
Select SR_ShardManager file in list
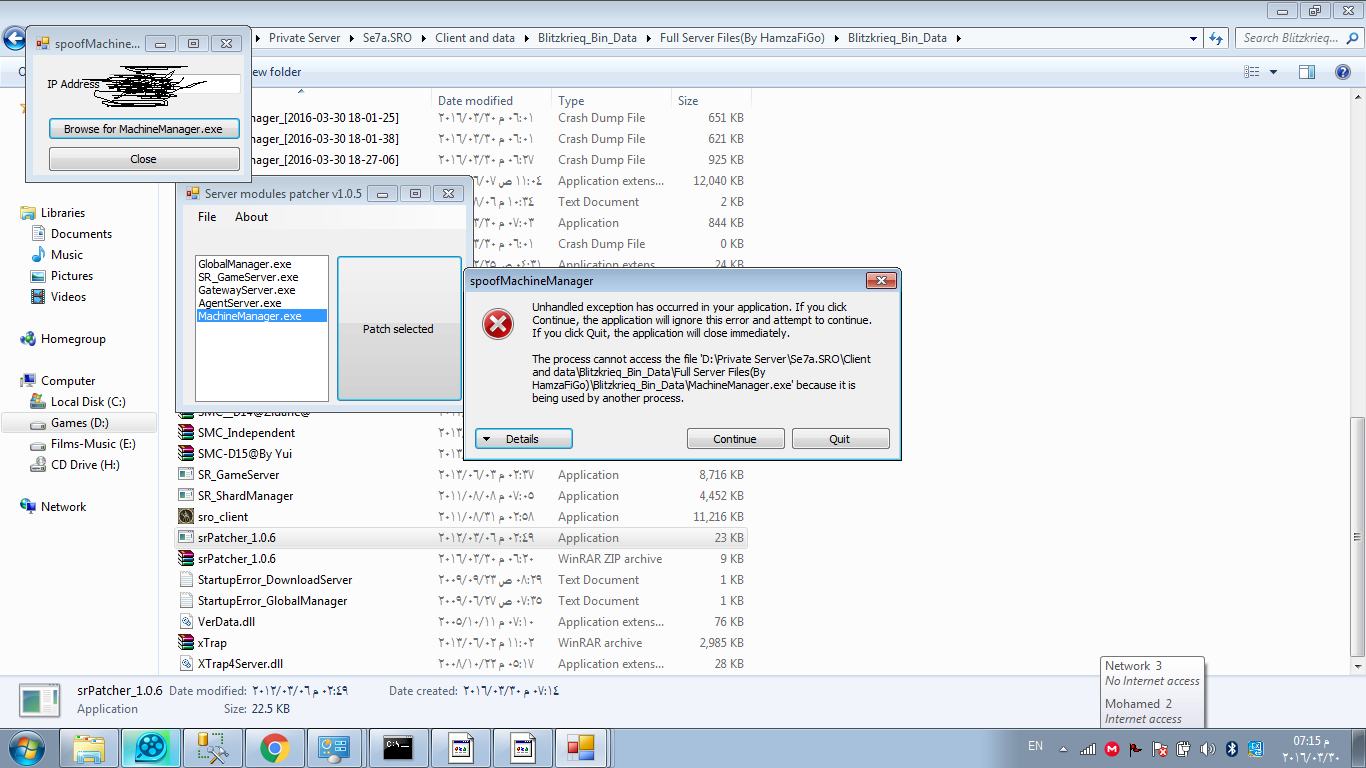point(245,496)
